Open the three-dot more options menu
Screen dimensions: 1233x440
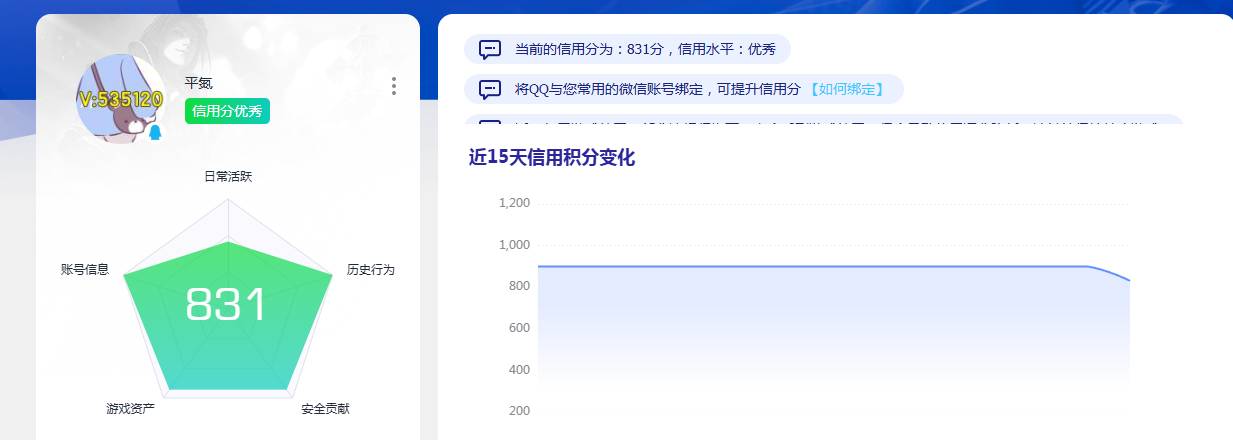pos(394,86)
